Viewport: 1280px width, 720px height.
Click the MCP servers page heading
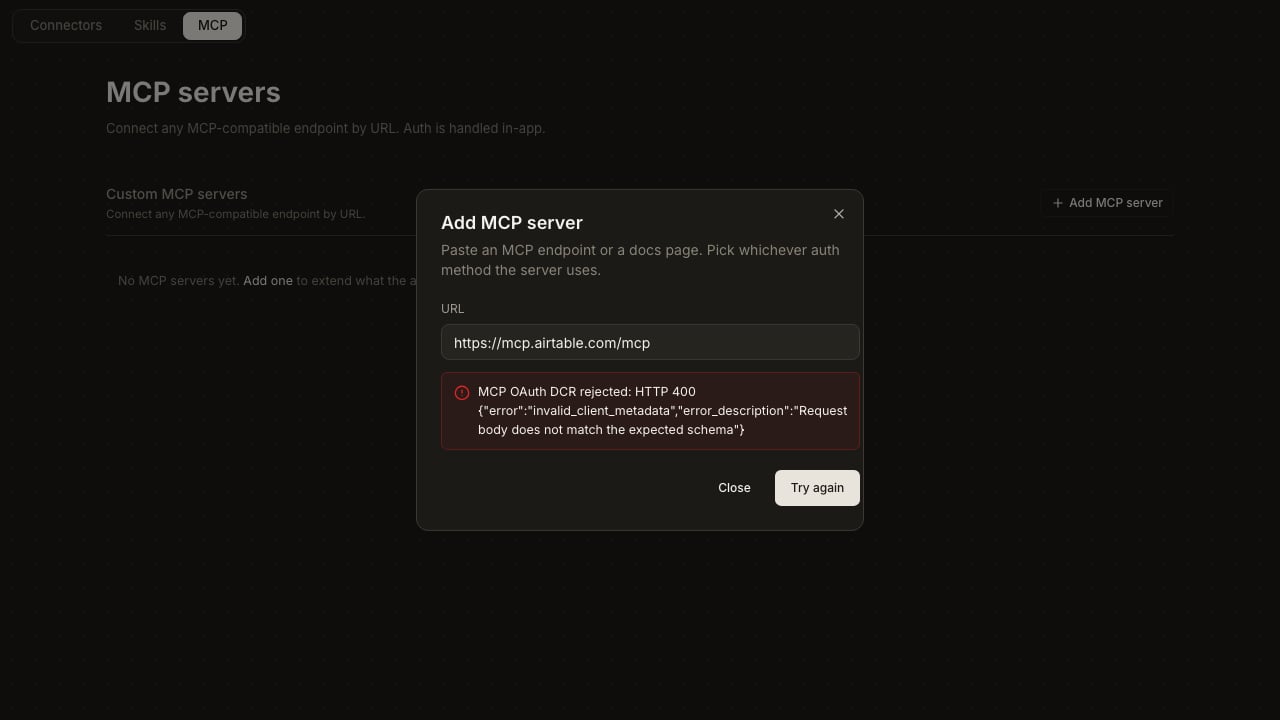point(193,92)
